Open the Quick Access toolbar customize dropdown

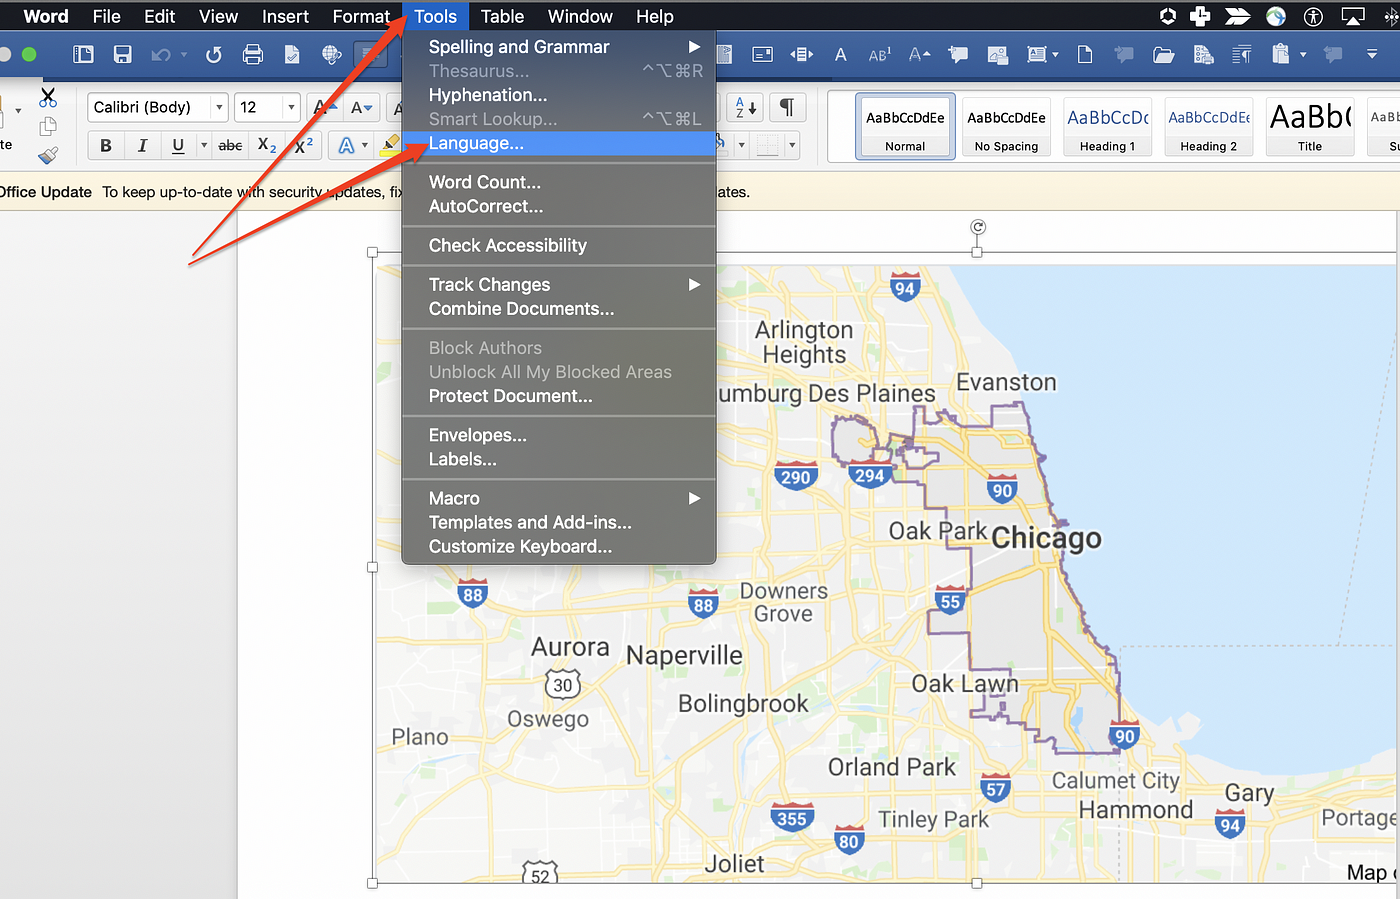point(1372,54)
